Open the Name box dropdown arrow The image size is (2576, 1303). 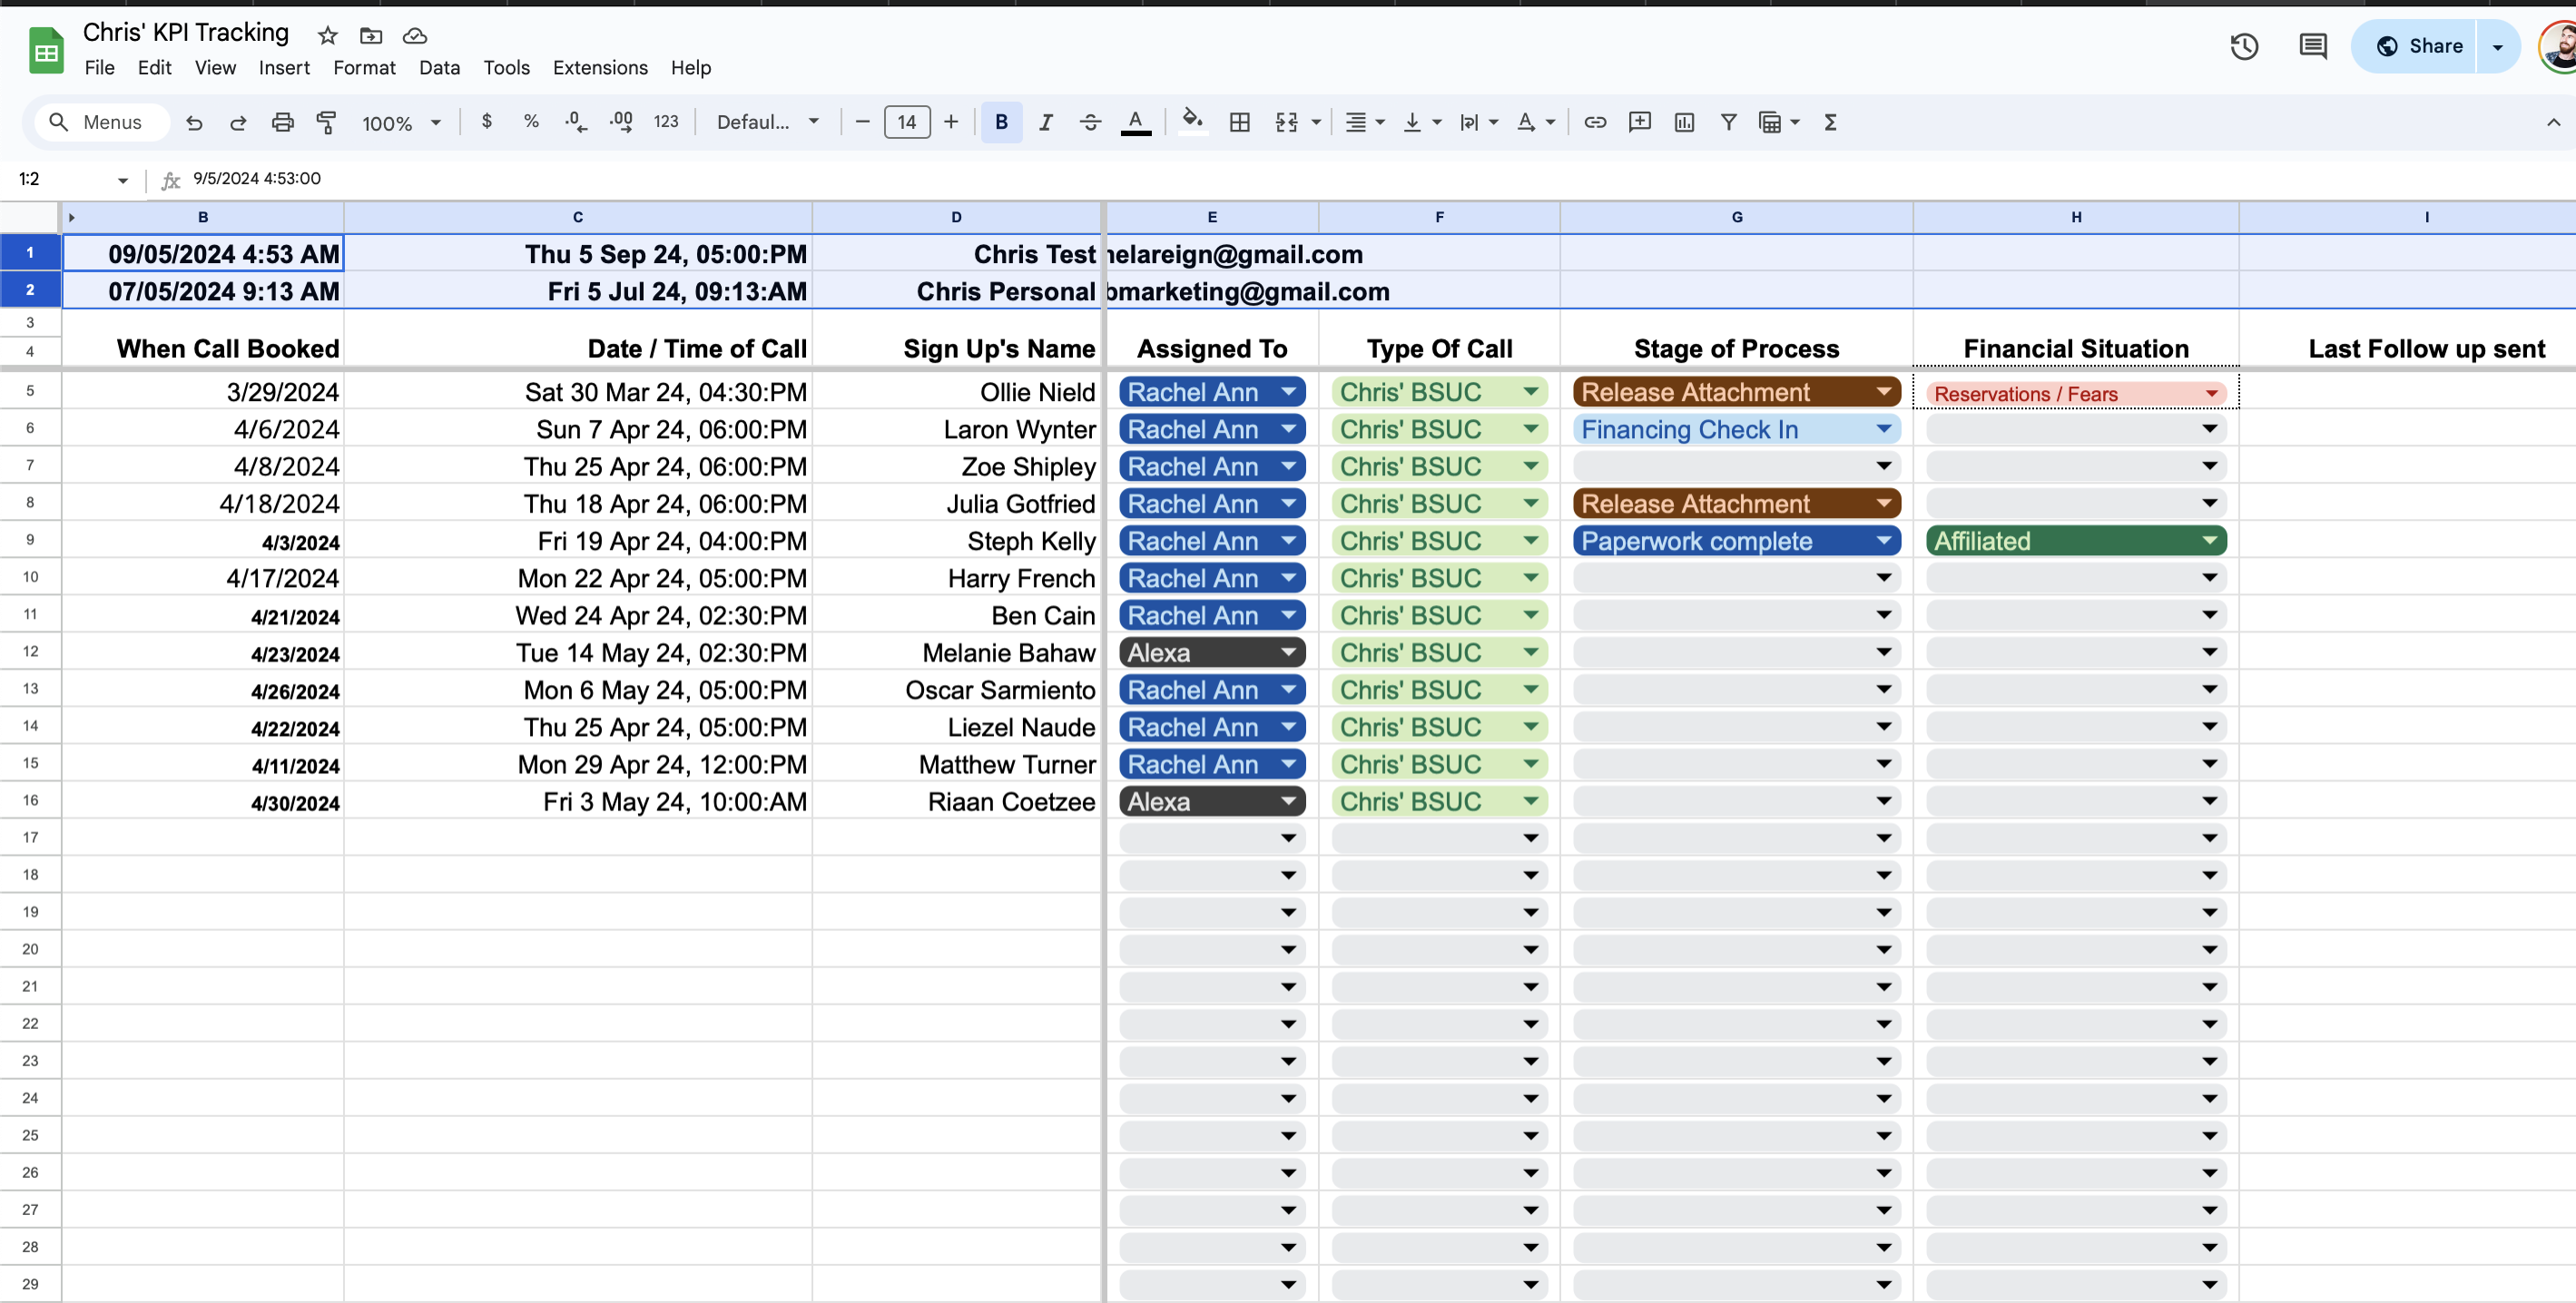(x=123, y=180)
